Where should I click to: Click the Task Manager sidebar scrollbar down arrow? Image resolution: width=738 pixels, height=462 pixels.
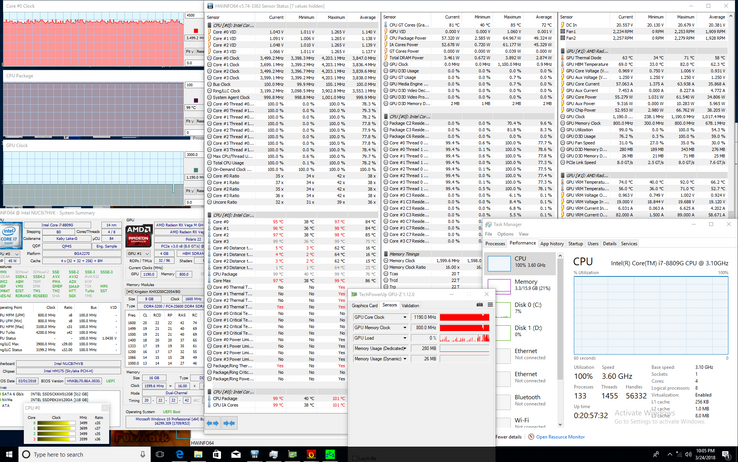coord(560,425)
